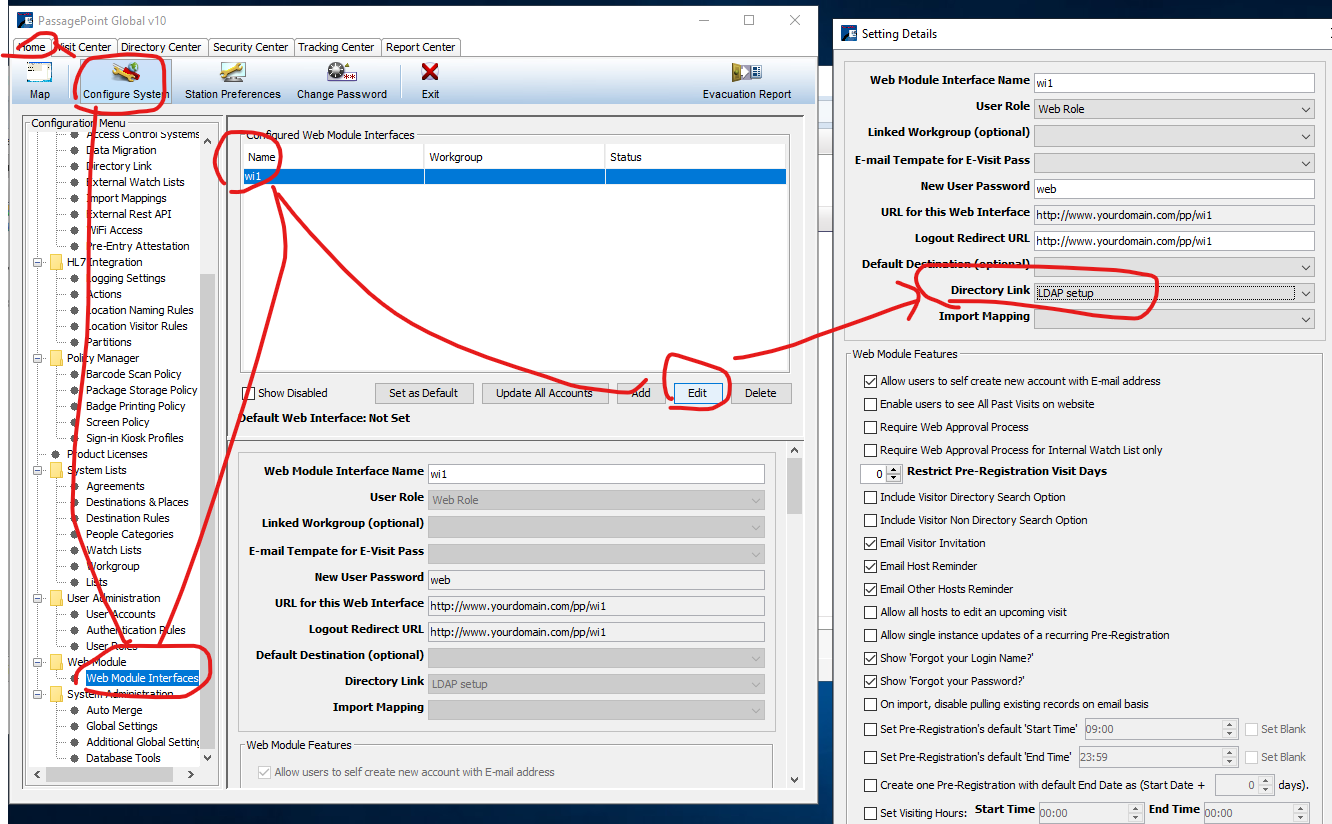
Task: Toggle Email Visitor Invitation checkbox
Action: 870,543
